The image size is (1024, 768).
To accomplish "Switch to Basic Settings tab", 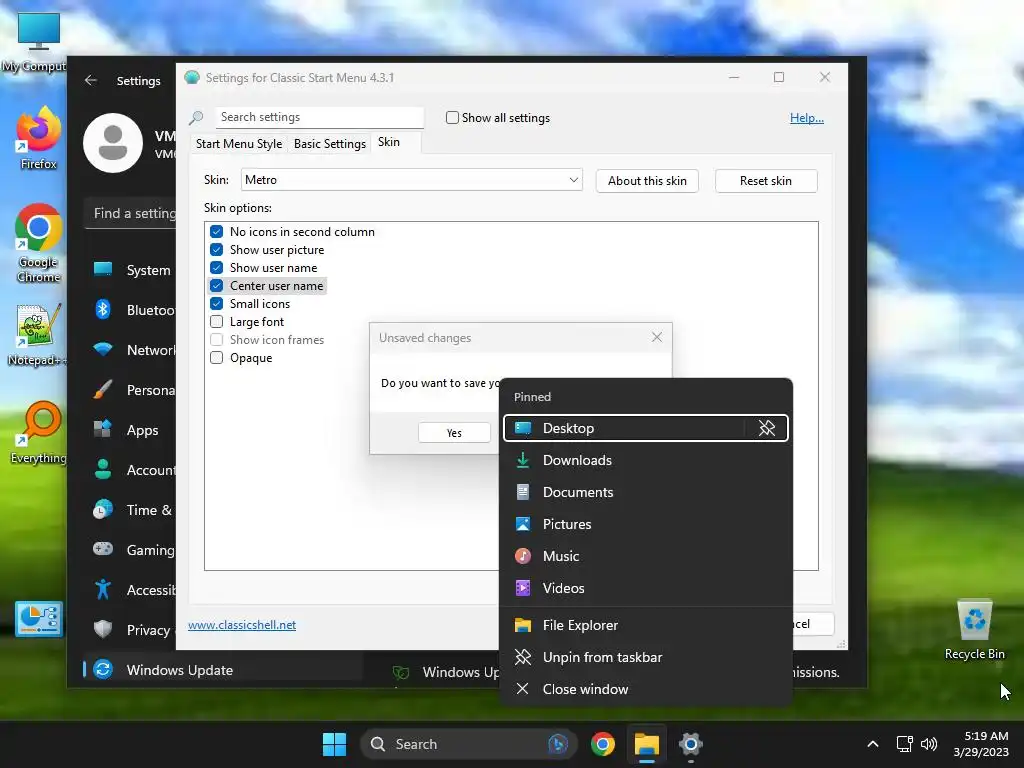I will [330, 144].
